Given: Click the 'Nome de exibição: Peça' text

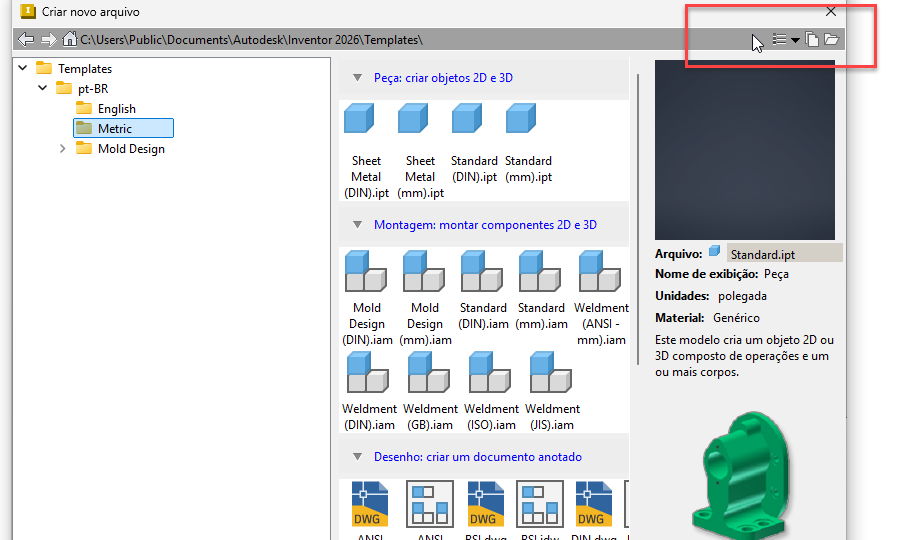Looking at the screenshot, I should point(722,274).
